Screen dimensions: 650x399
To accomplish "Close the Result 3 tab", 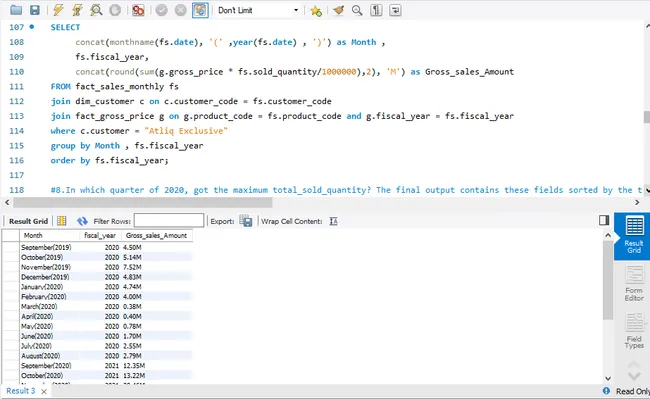I will [x=44, y=391].
